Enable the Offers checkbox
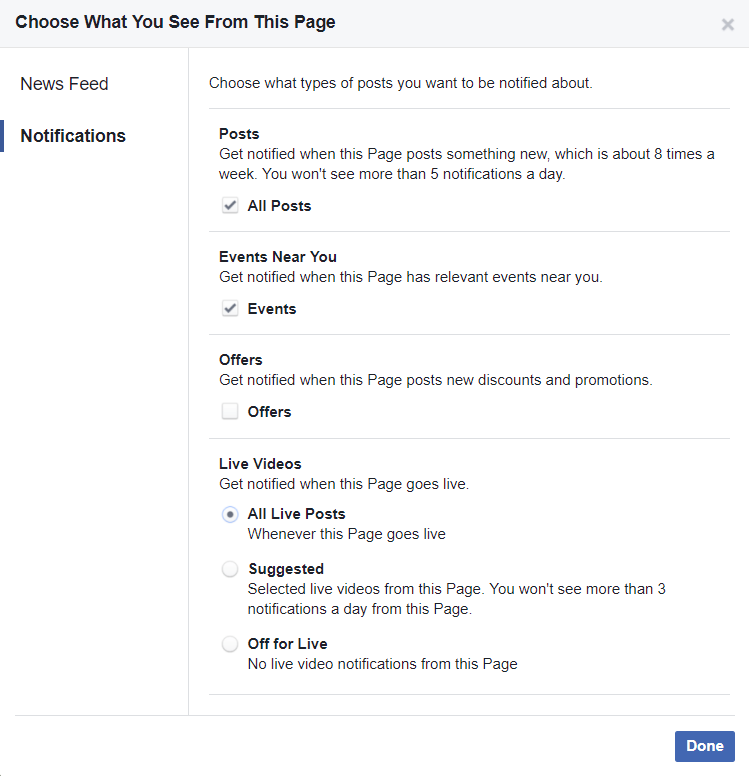 [230, 411]
